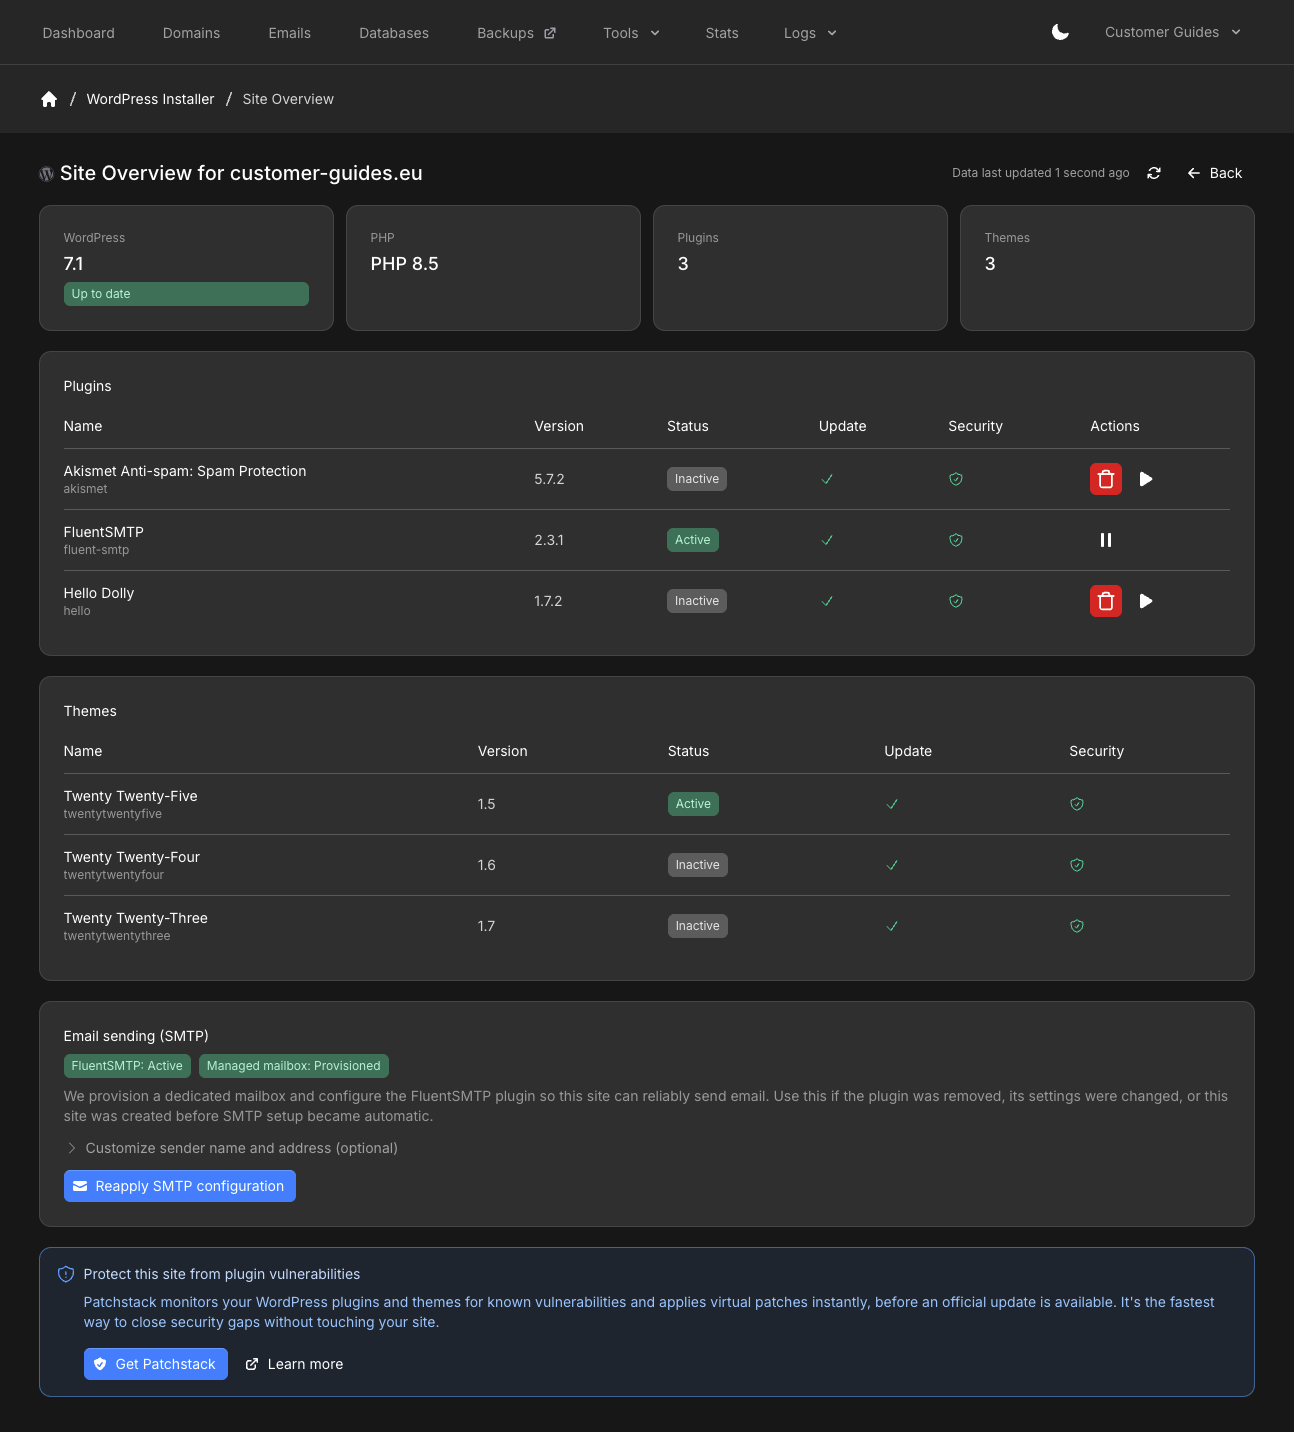The height and width of the screenshot is (1432, 1294).
Task: Open the Logs dropdown menu
Action: [x=810, y=33]
